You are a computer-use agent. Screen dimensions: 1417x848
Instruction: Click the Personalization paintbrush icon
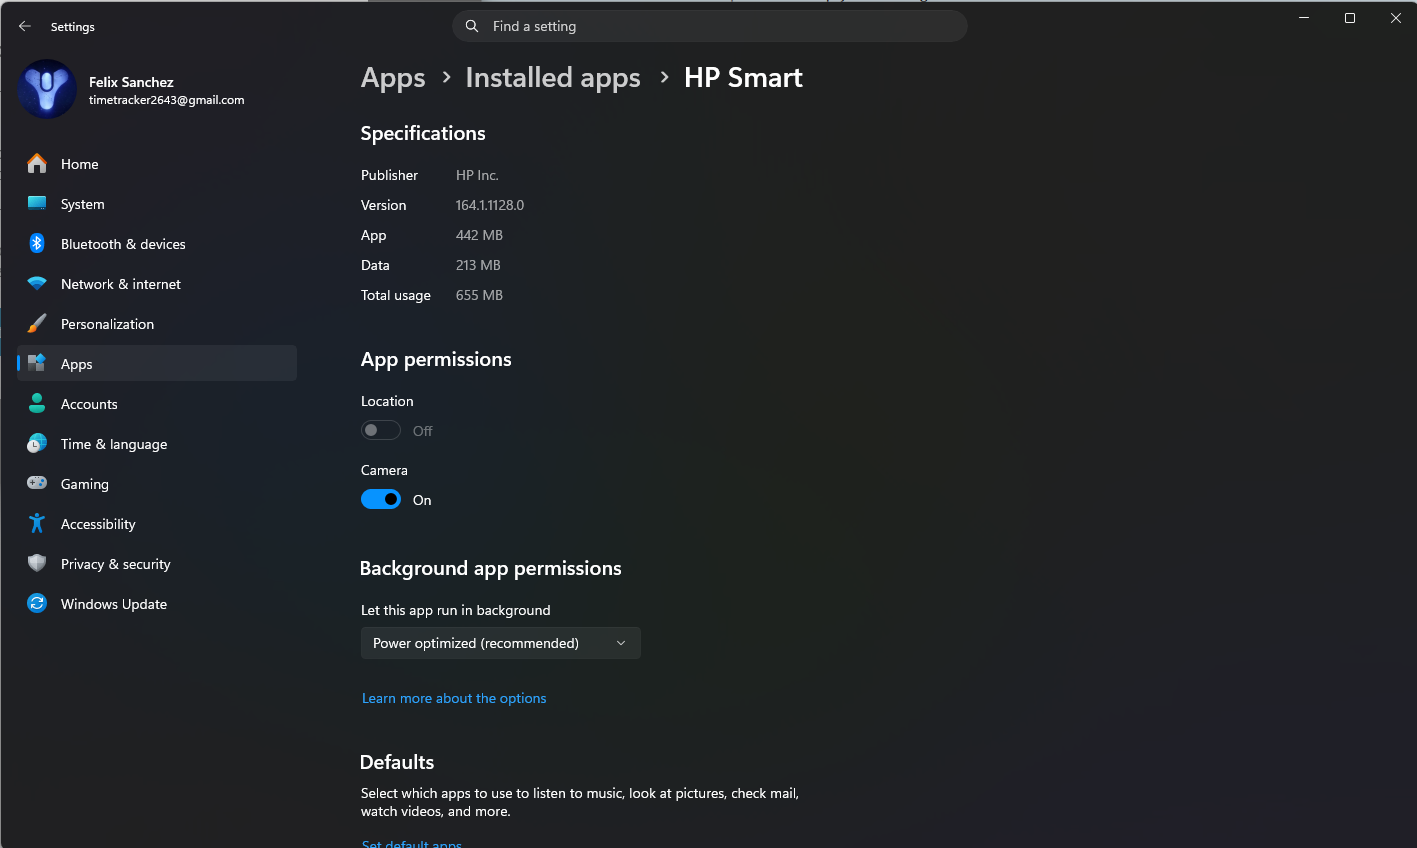coord(37,324)
